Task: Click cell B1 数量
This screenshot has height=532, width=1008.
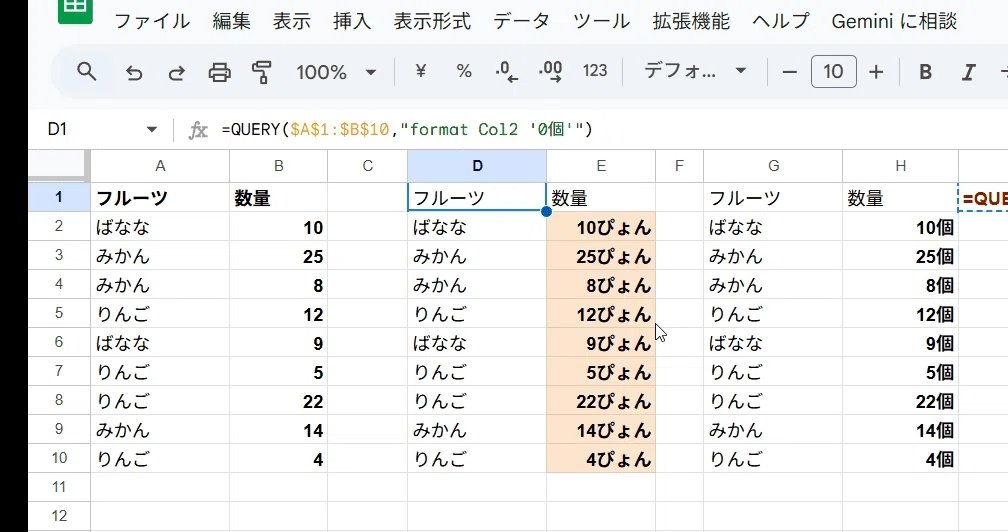Action: [278, 197]
